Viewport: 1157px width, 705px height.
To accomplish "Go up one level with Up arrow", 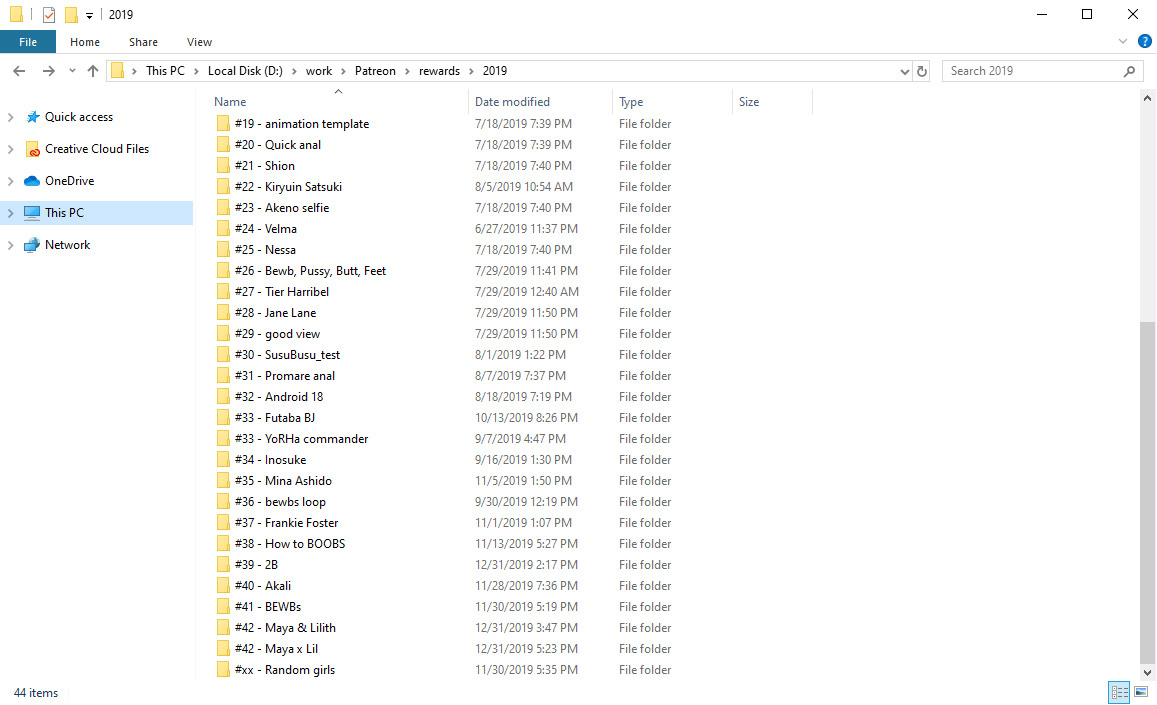I will pyautogui.click(x=92, y=71).
